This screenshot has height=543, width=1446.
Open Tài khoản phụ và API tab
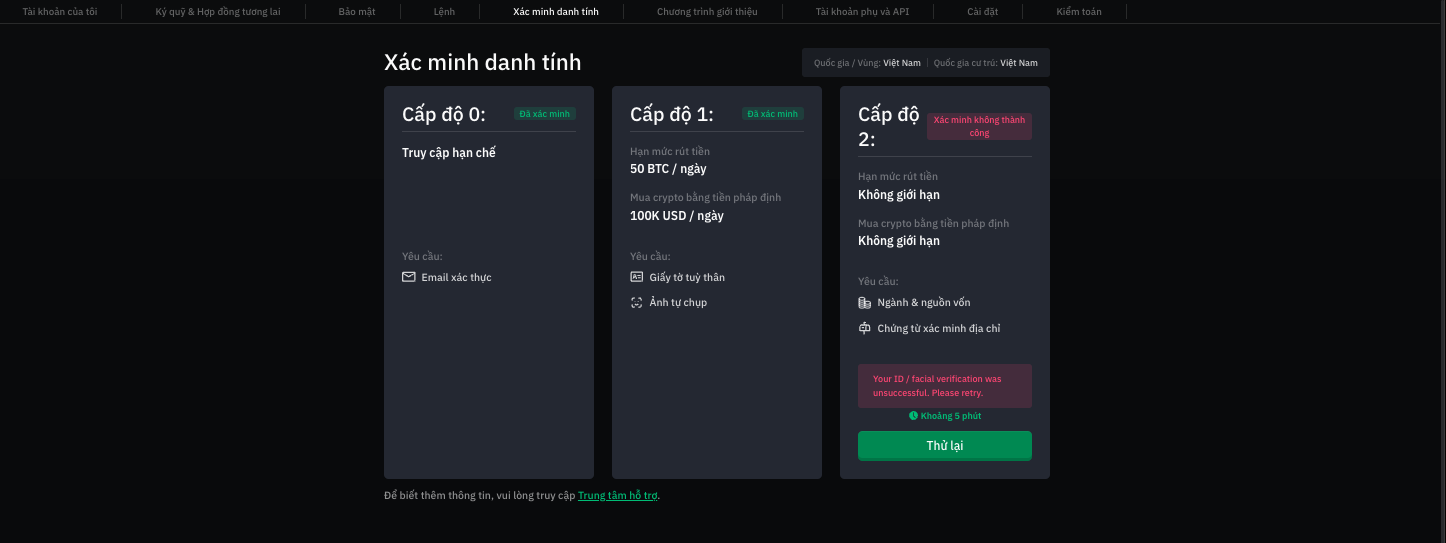862,12
